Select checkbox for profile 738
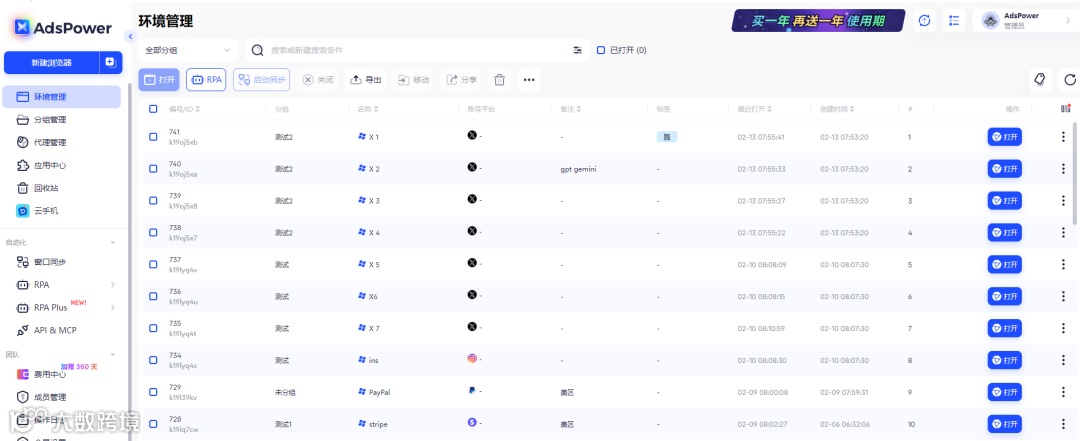Image resolution: width=1080 pixels, height=441 pixels. coord(153,232)
